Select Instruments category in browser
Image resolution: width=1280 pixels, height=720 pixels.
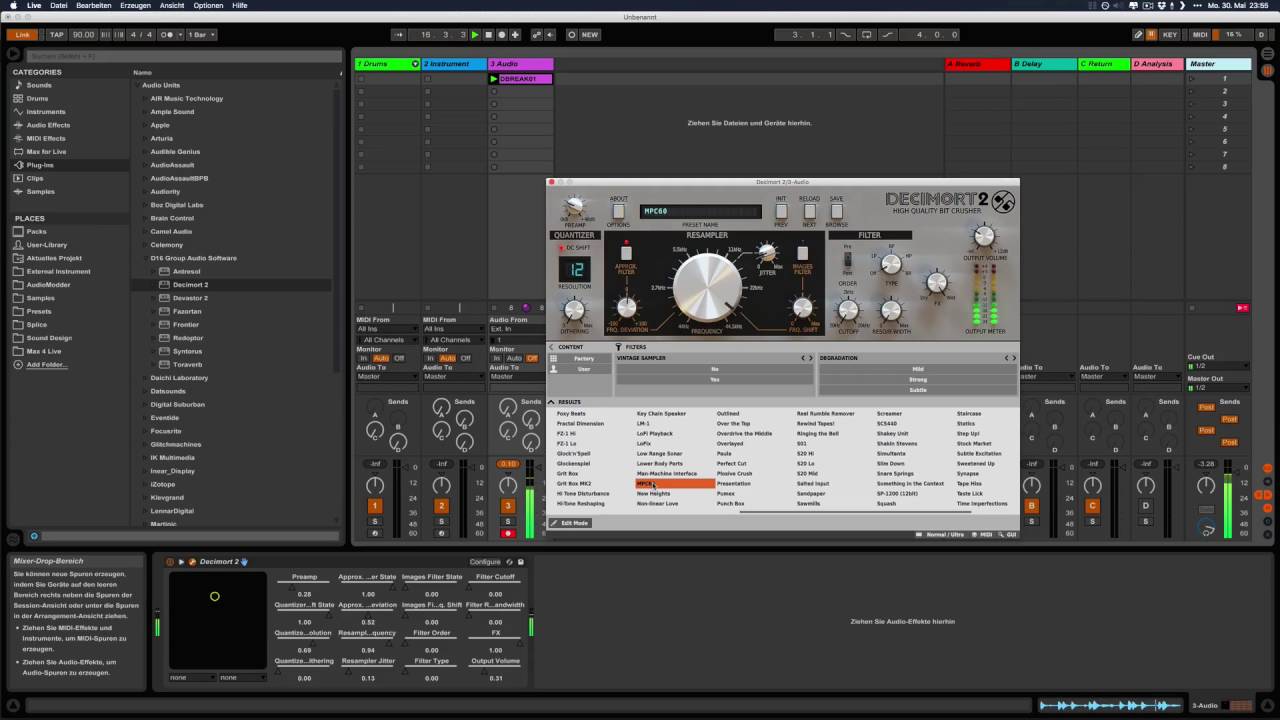pyautogui.click(x=46, y=111)
